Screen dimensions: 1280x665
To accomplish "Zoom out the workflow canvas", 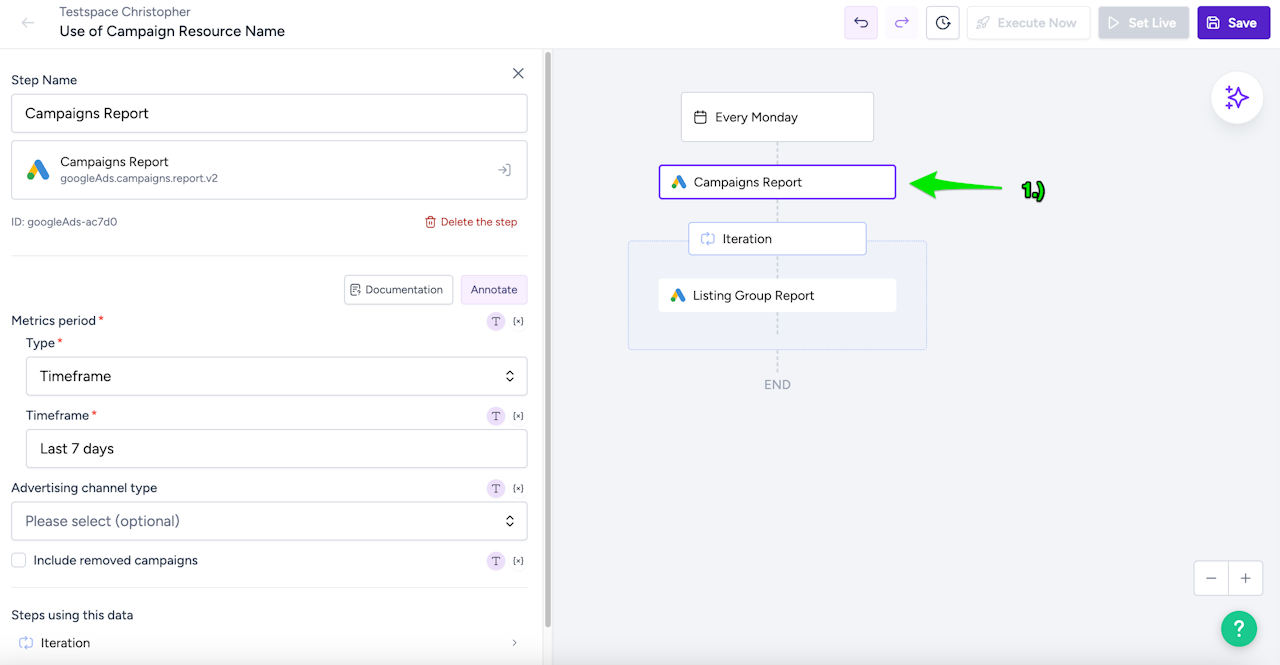I will coord(1211,578).
